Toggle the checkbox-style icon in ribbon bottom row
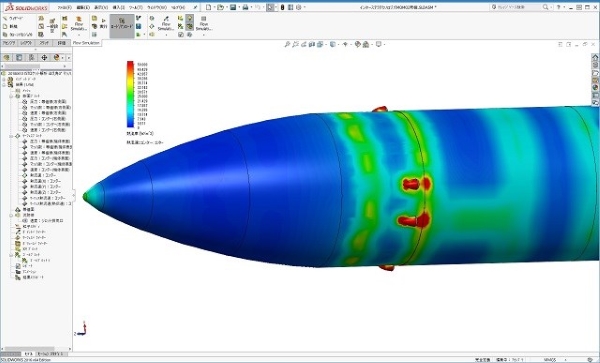Screen dimensions: 600x363 (181, 34)
